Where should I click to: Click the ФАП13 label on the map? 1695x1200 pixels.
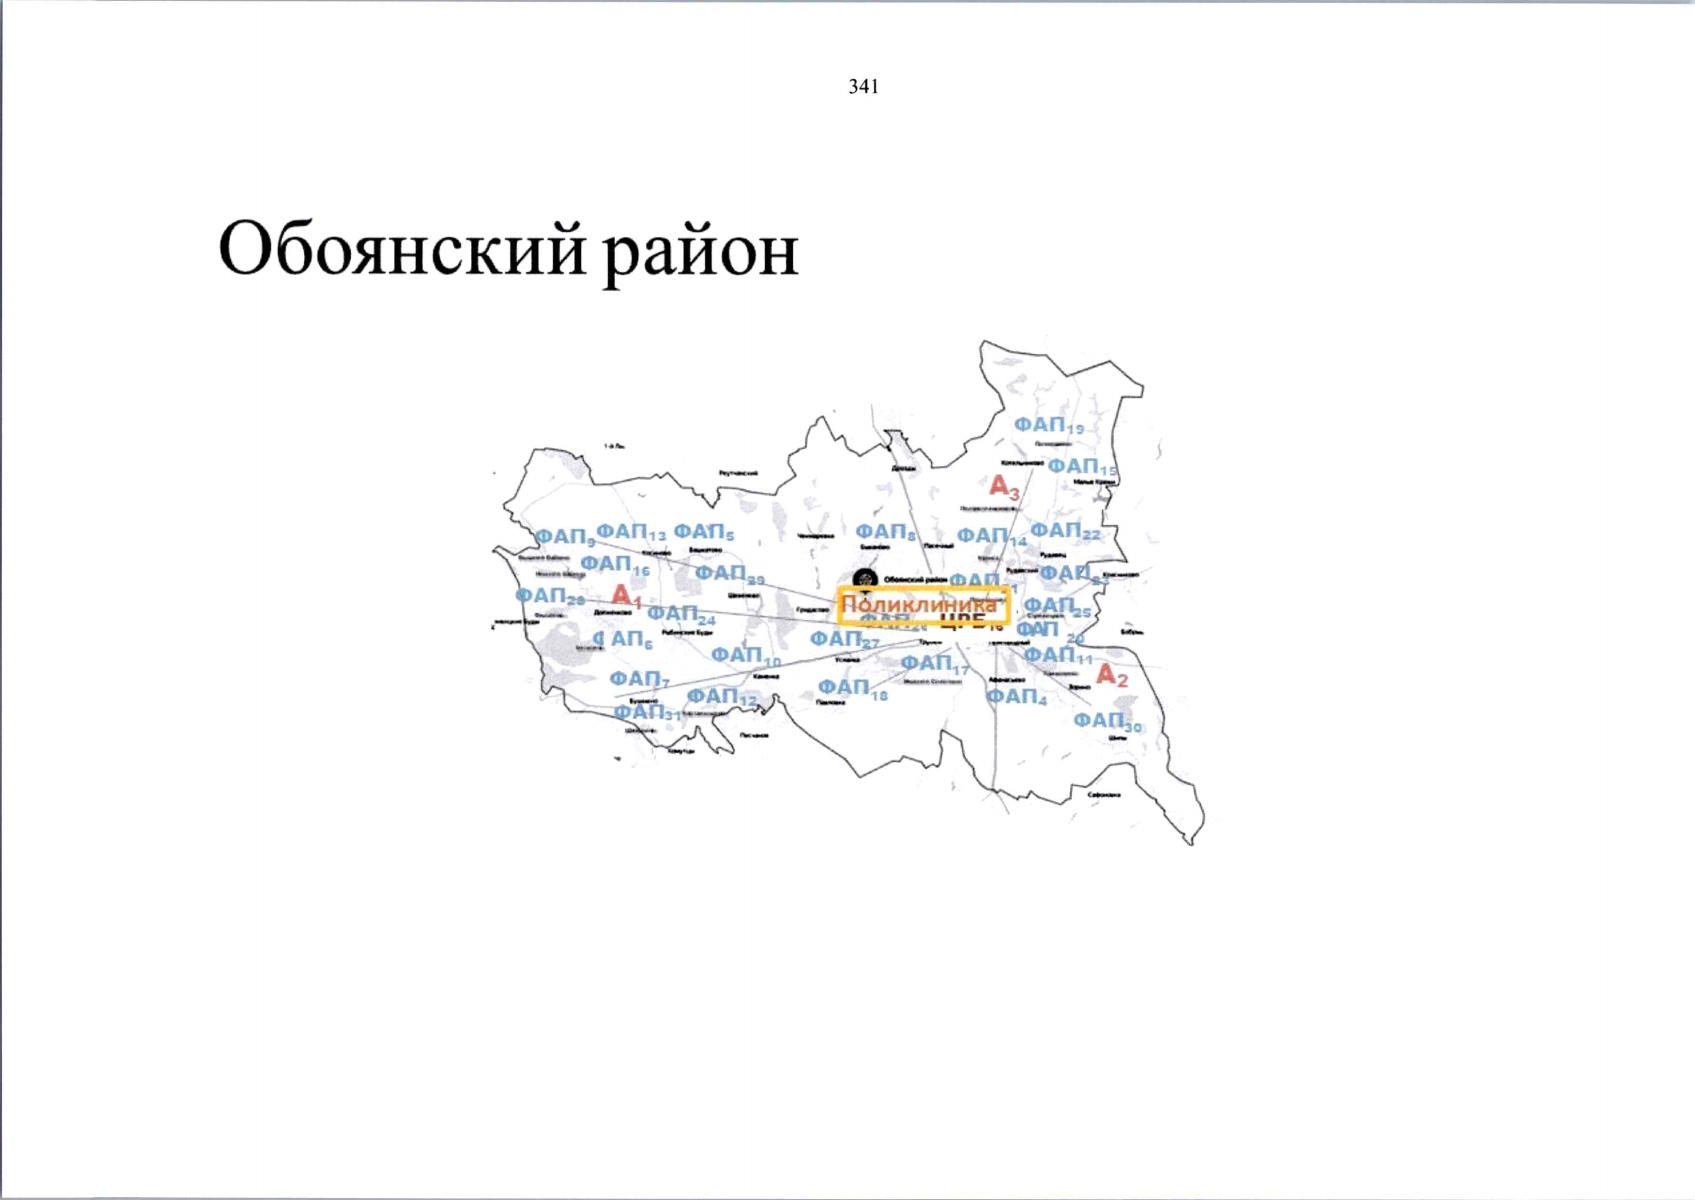coord(631,532)
